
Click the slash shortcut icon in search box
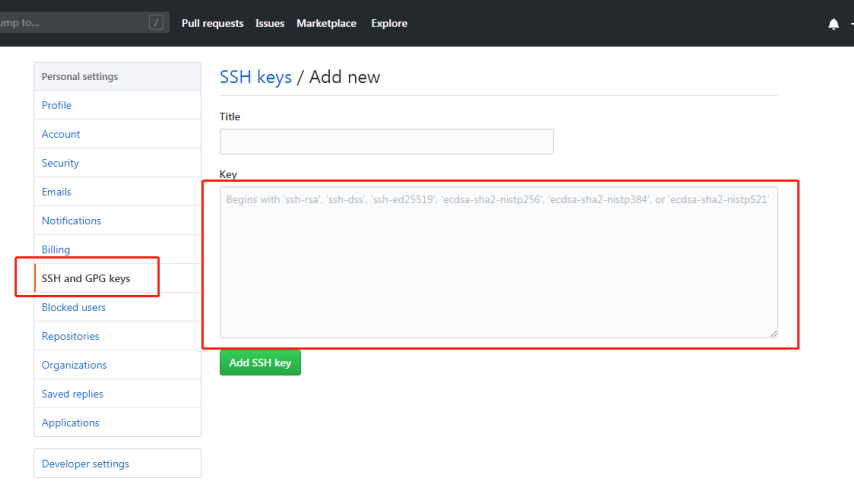pyautogui.click(x=156, y=22)
